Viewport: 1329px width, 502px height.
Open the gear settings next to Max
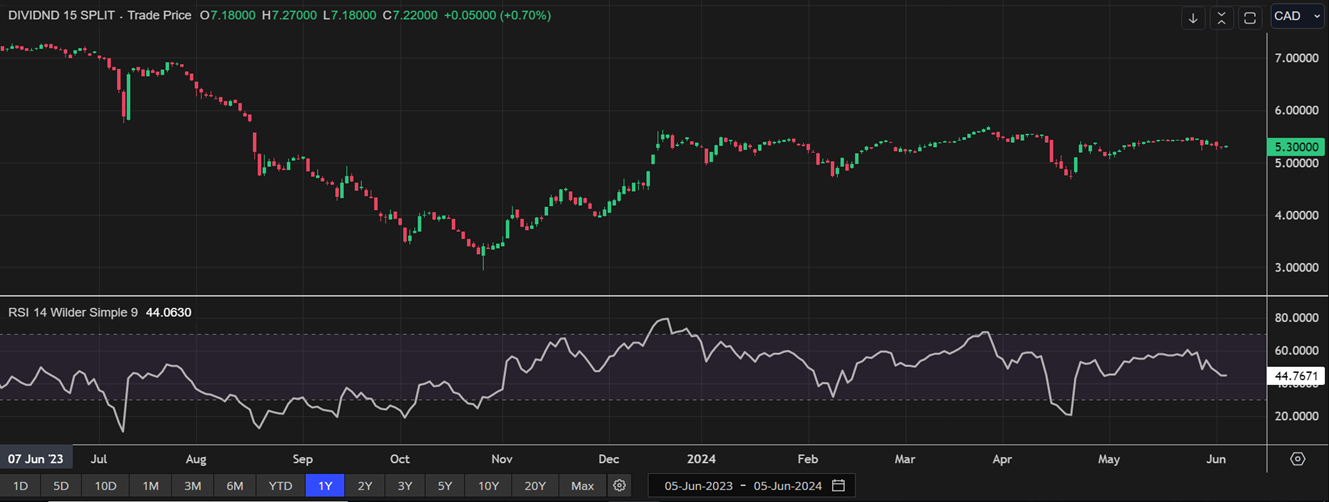[x=620, y=486]
